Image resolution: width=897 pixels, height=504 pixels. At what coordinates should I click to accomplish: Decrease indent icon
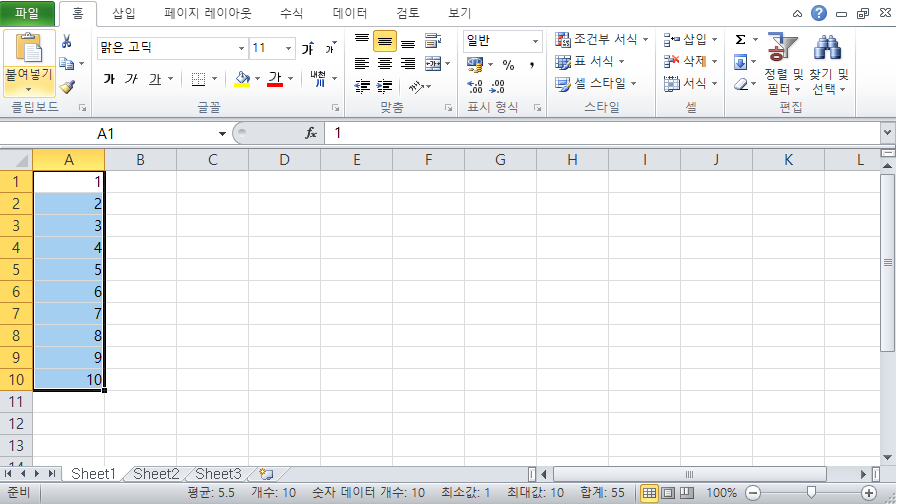click(362, 86)
